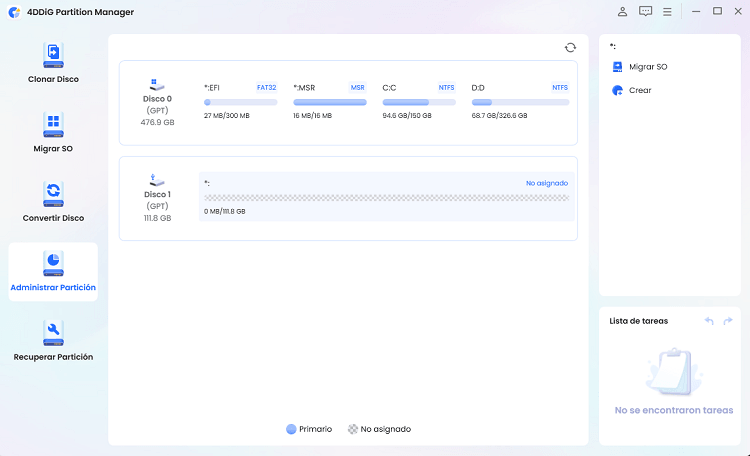Click the redo arrow in Lista de tareas
This screenshot has height=456, width=750.
(727, 321)
